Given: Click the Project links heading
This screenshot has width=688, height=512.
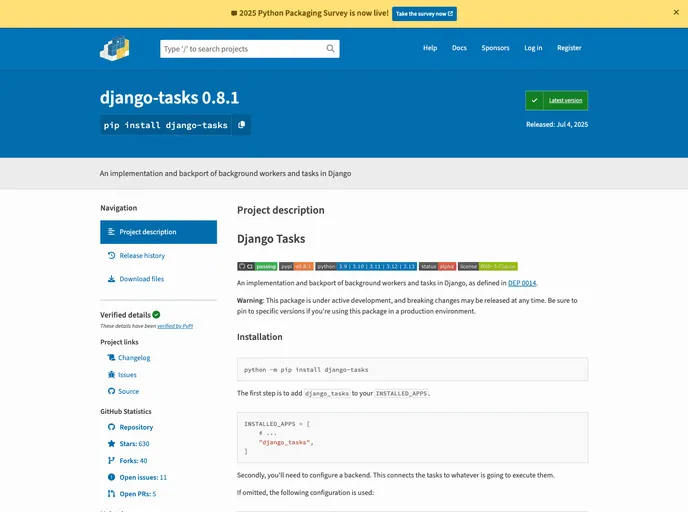Looking at the screenshot, I should [x=119, y=342].
